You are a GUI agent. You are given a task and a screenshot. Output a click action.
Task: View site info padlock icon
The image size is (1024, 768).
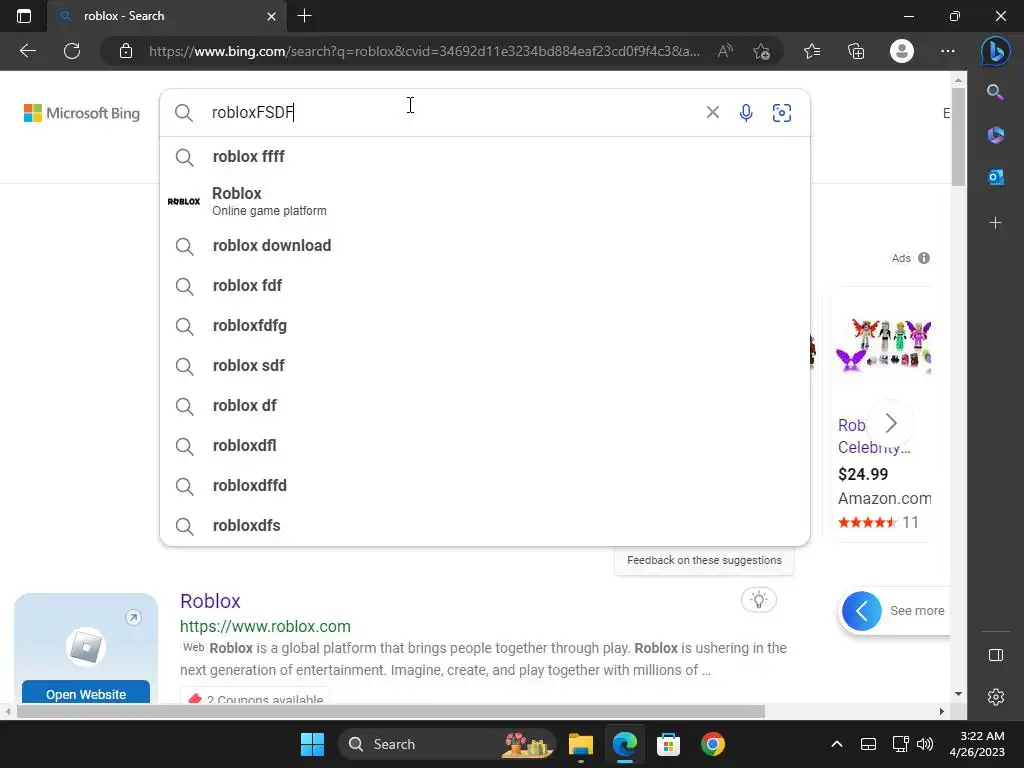coord(126,51)
